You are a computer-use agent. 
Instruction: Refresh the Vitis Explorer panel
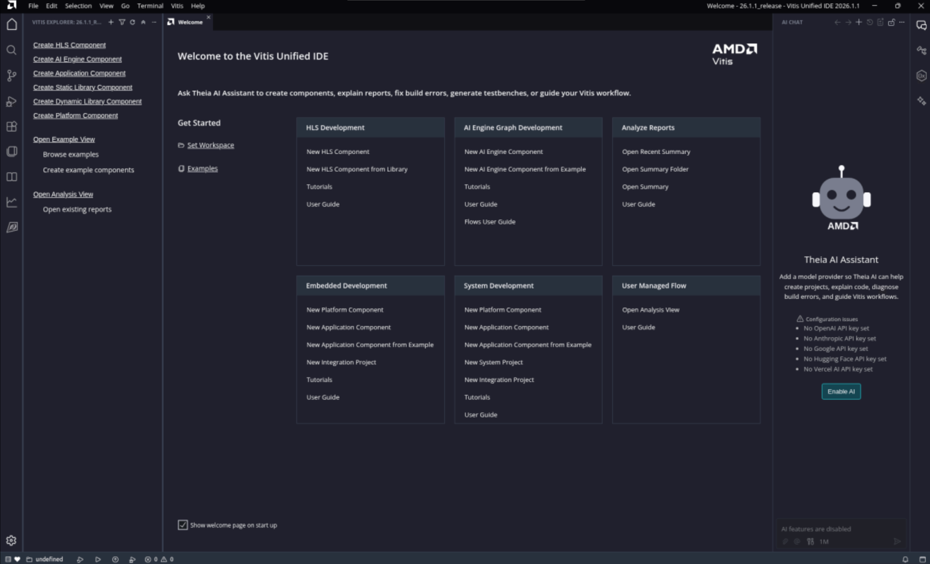coord(132,22)
